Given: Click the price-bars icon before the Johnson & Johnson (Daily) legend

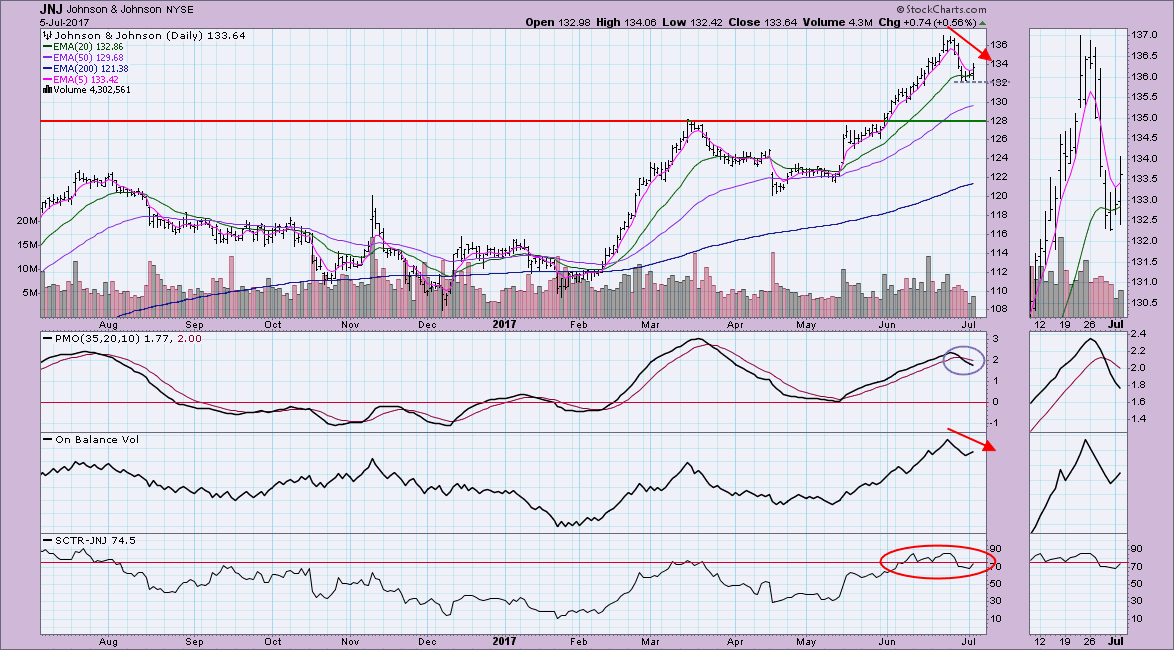Looking at the screenshot, I should click(45, 35).
